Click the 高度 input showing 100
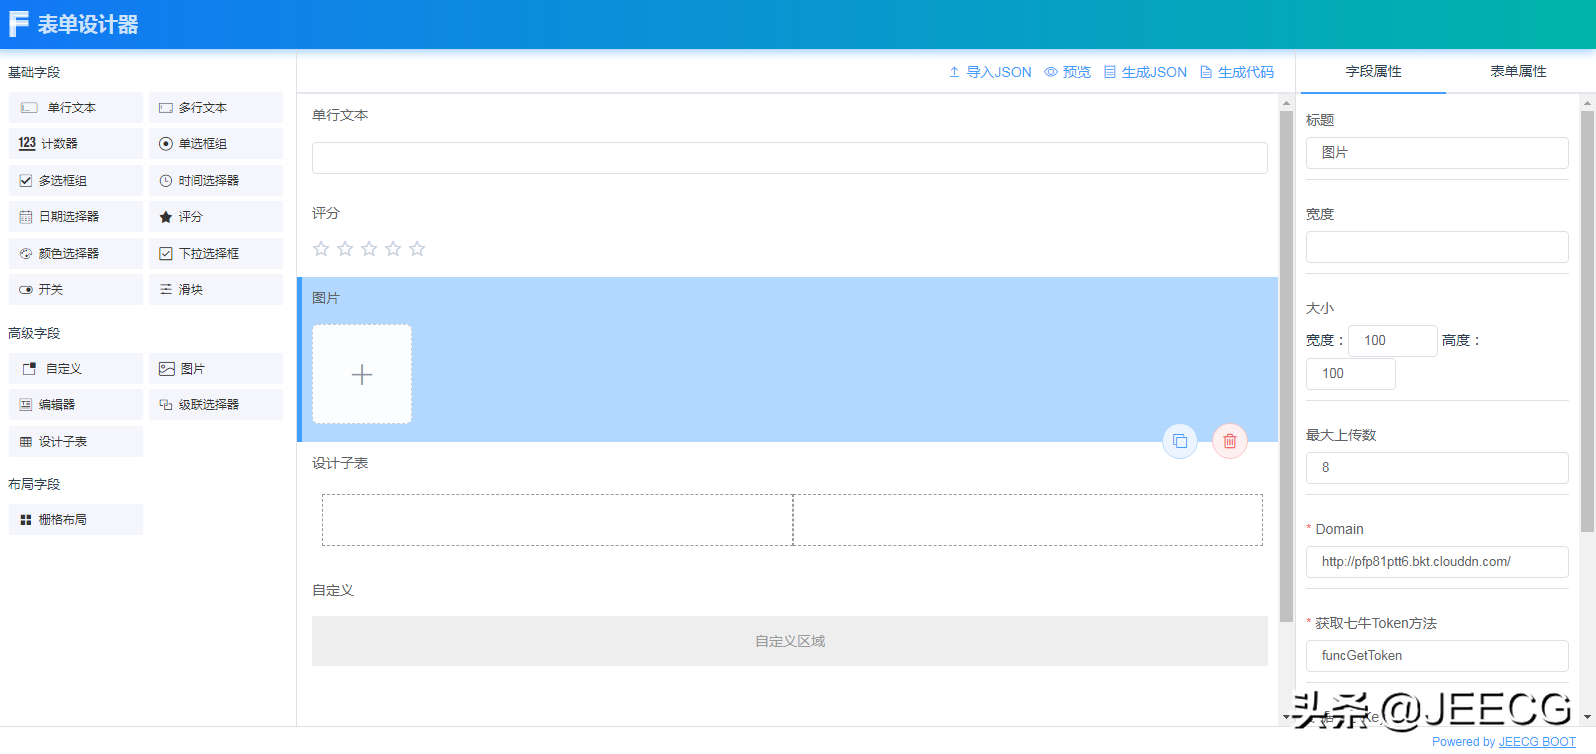Screen dimensions: 1596x754 pos(1351,374)
